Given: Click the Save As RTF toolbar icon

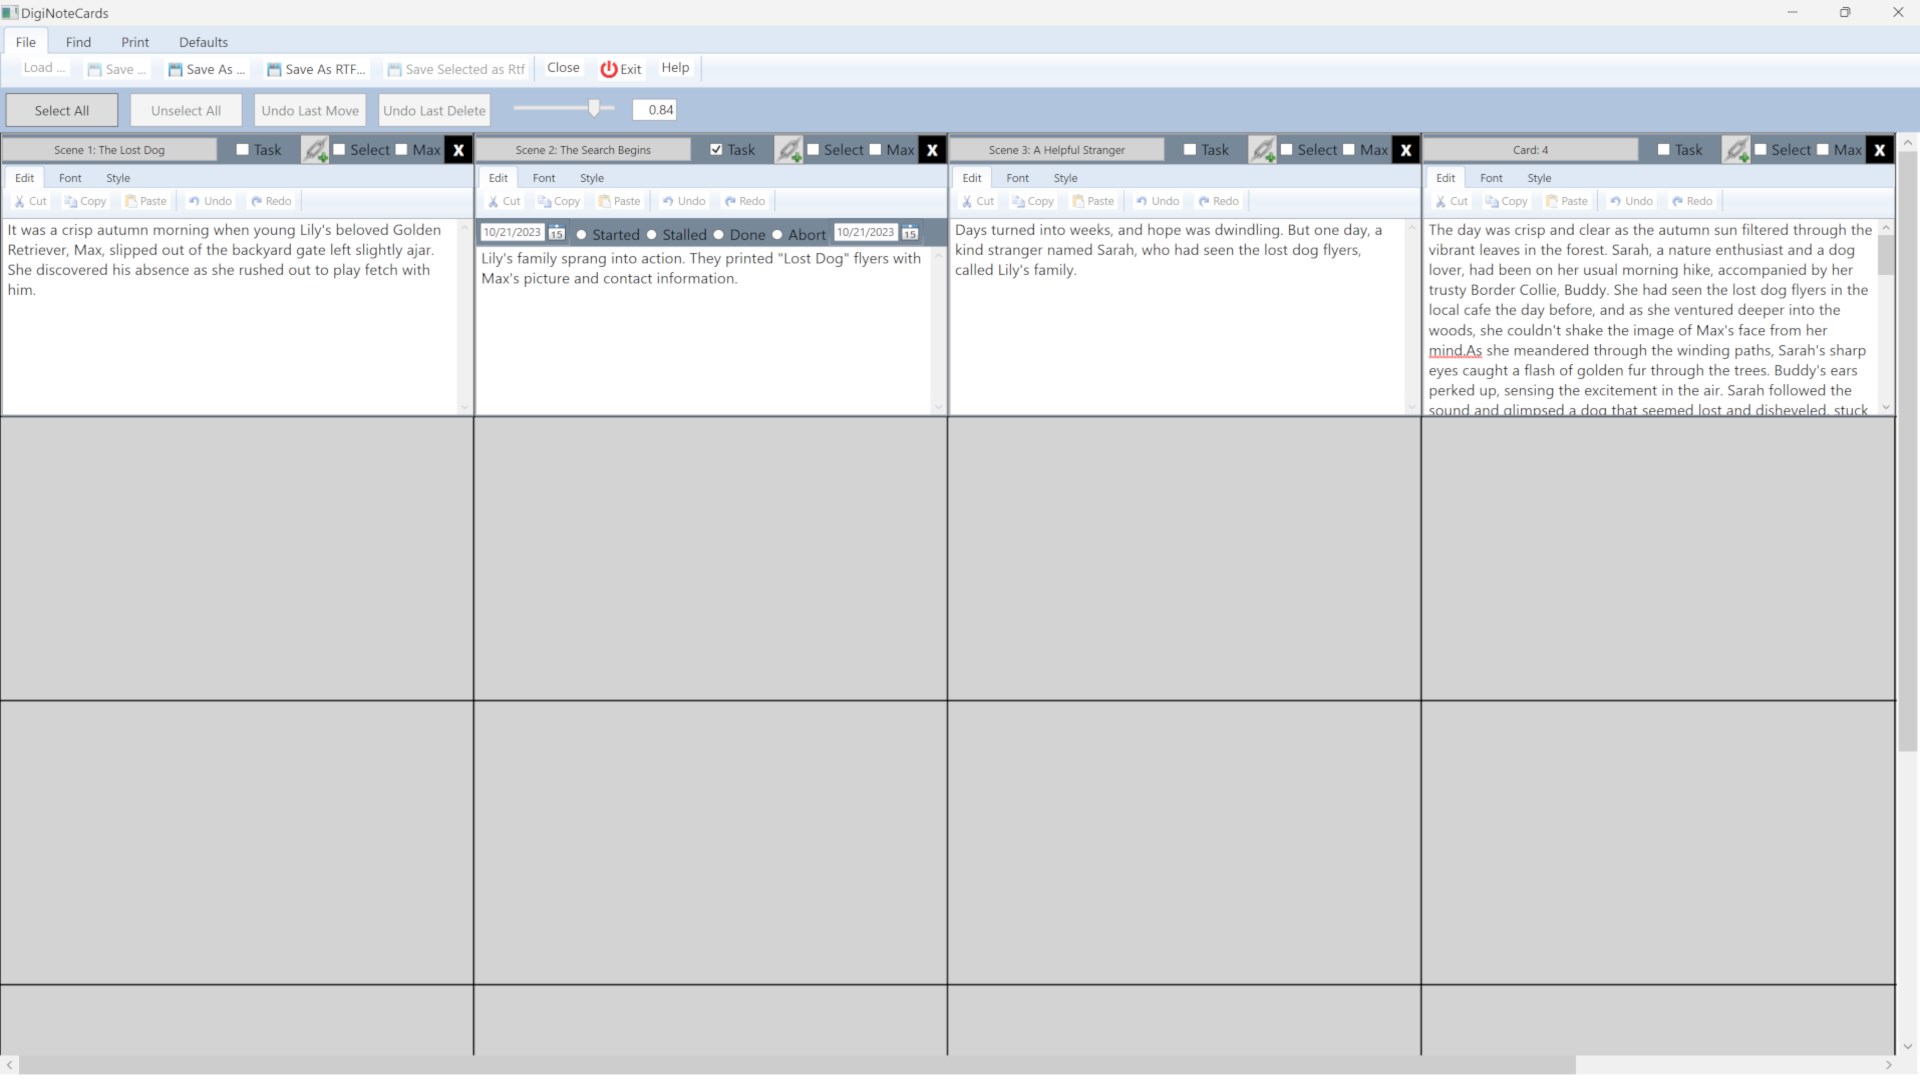Looking at the screenshot, I should click(274, 70).
